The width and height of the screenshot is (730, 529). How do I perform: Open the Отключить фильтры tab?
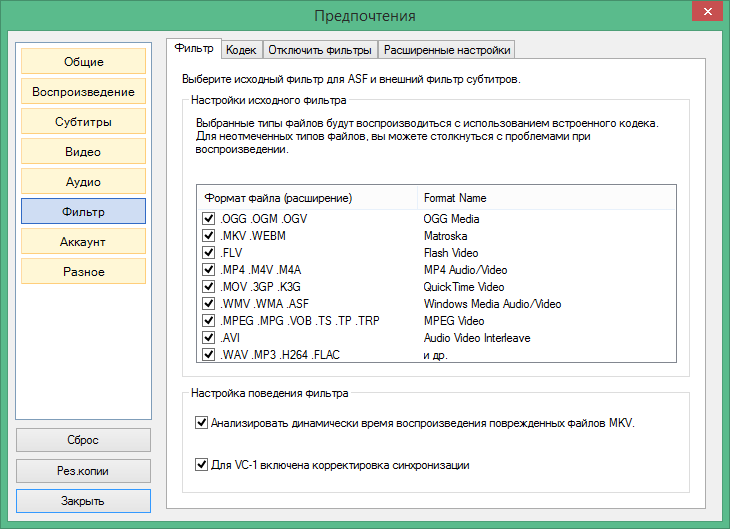(320, 50)
